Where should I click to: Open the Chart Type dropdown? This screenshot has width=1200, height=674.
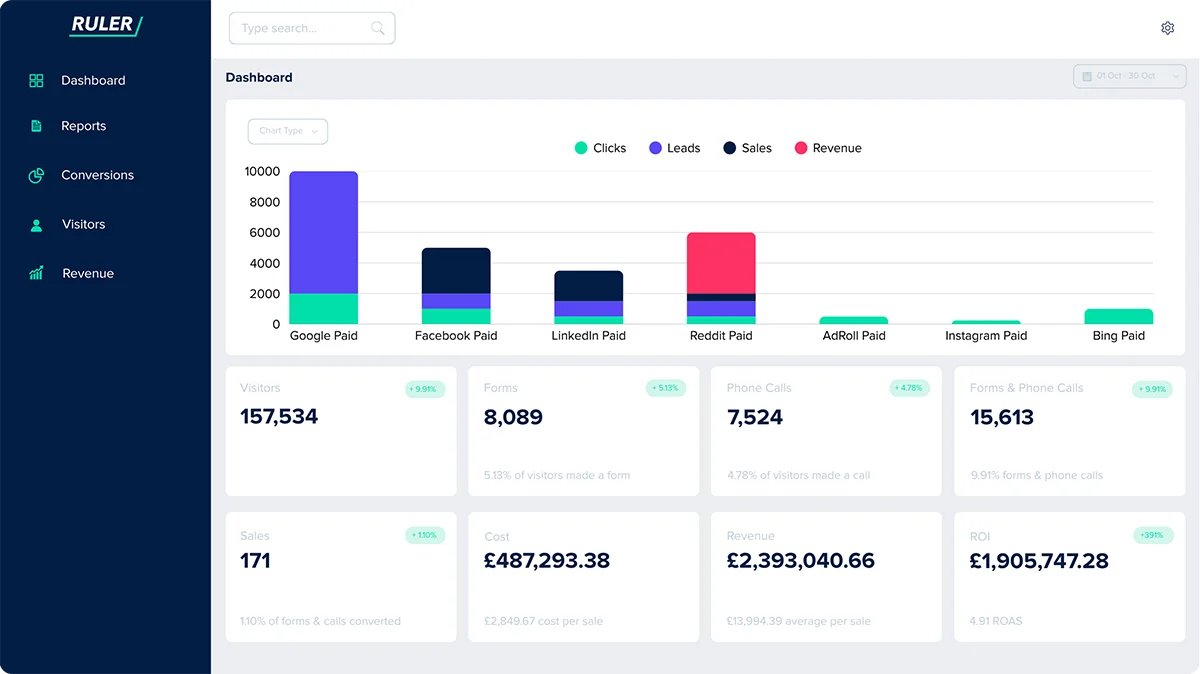pyautogui.click(x=288, y=131)
